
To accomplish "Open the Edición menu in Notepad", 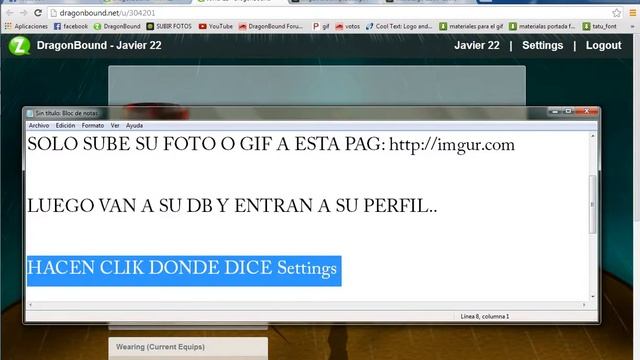I will point(65,126).
